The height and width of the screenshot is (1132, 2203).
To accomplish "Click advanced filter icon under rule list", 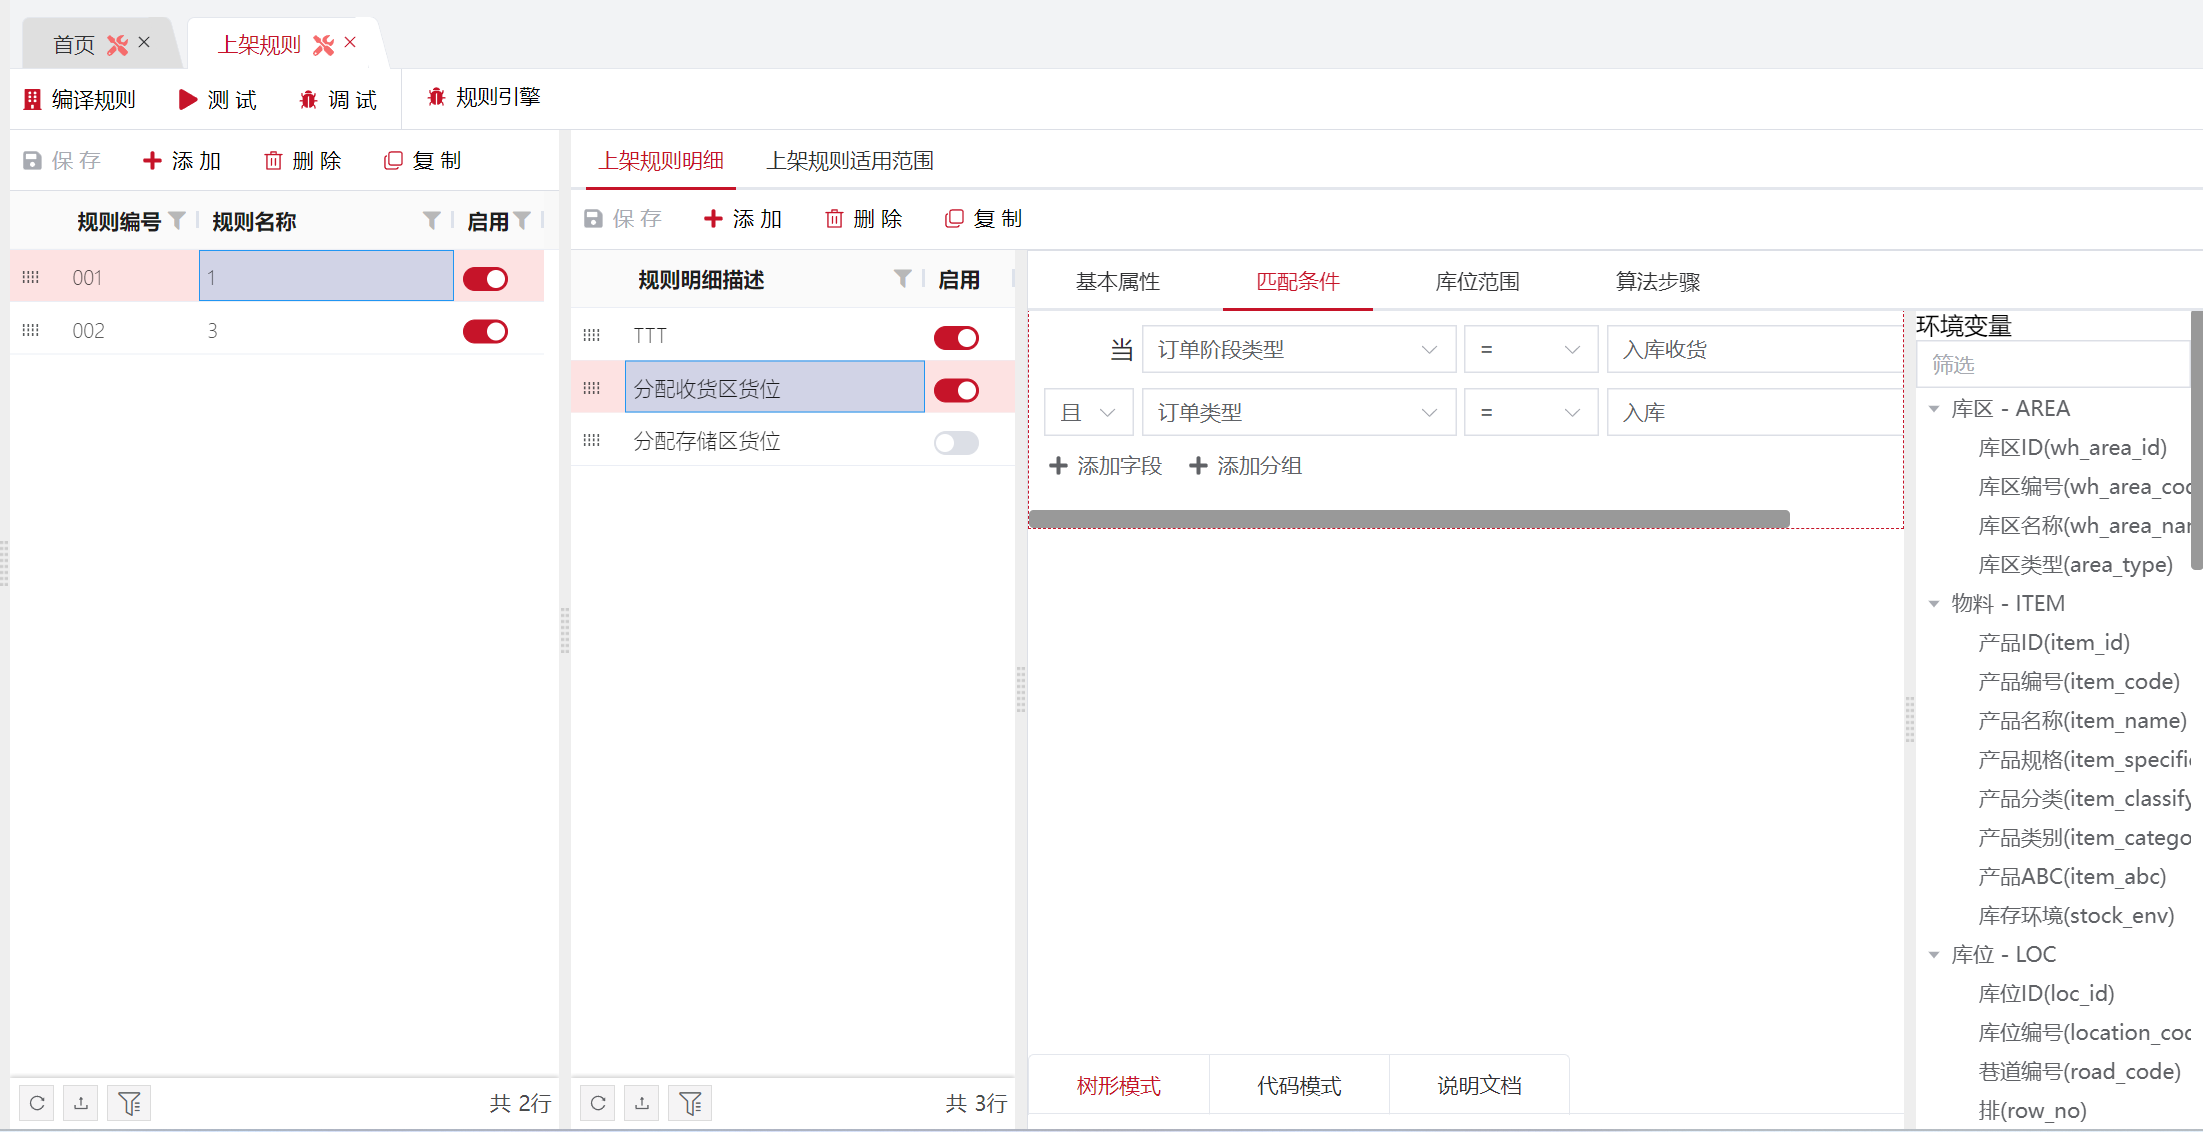I will (x=130, y=1103).
